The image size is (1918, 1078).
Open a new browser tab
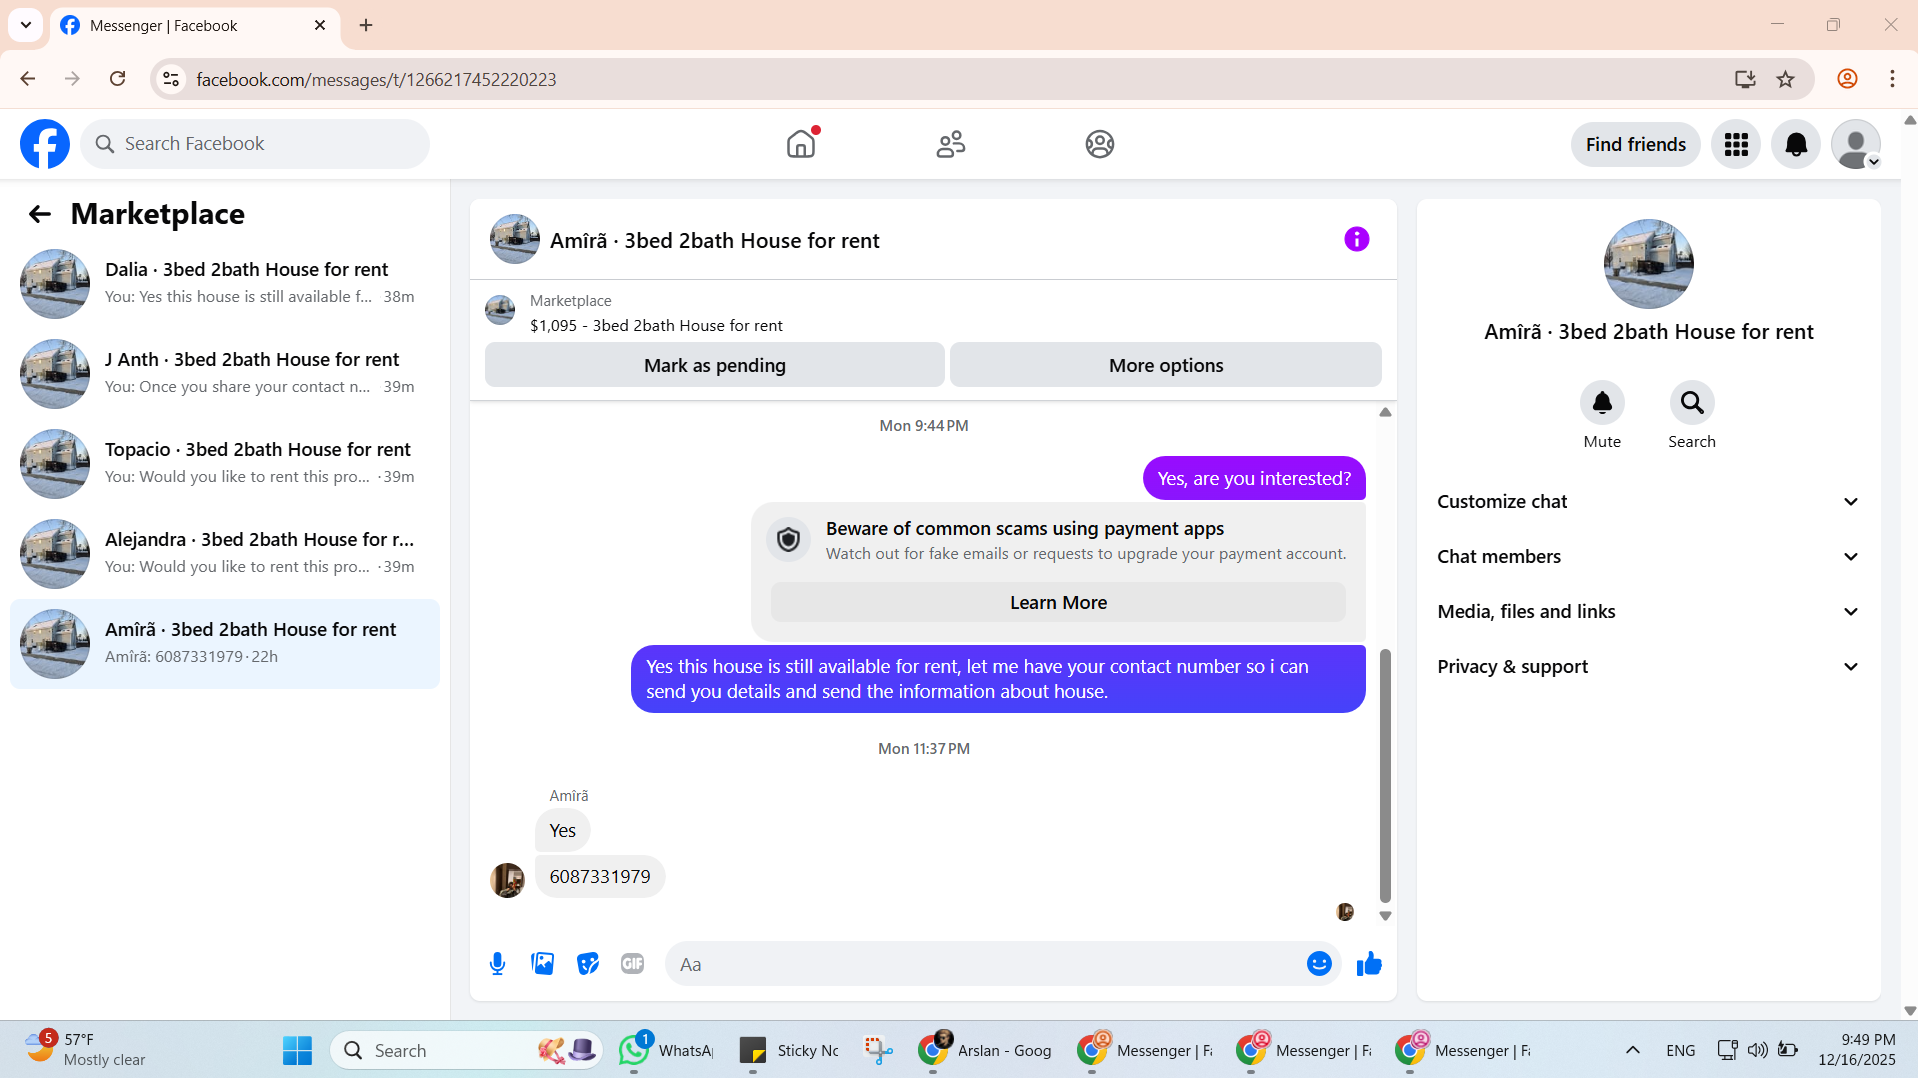366,25
